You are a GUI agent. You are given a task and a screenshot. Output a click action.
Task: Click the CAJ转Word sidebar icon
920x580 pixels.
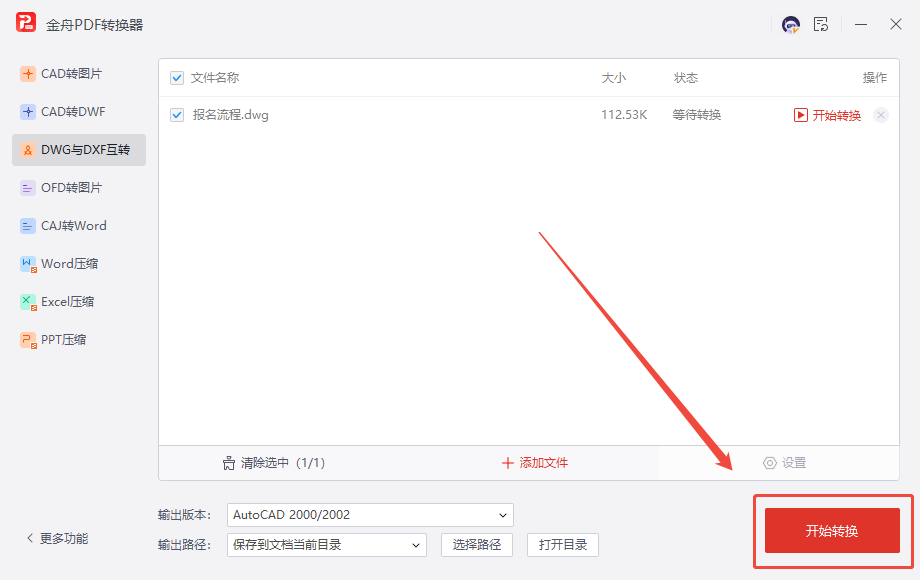(28, 226)
